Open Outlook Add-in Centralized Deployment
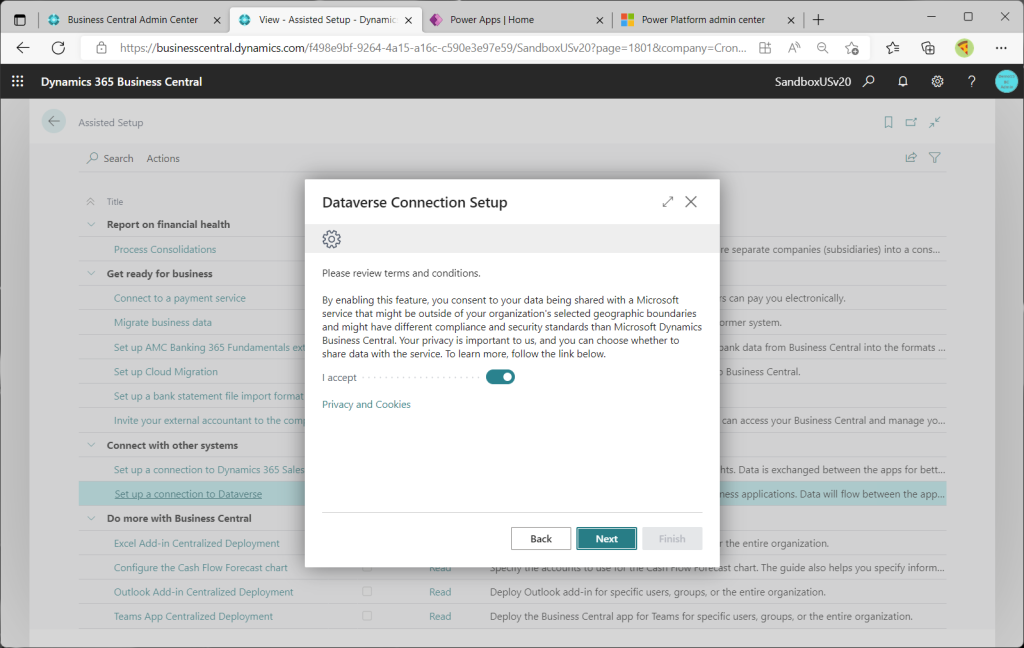Image resolution: width=1024 pixels, height=648 pixels. tap(204, 592)
